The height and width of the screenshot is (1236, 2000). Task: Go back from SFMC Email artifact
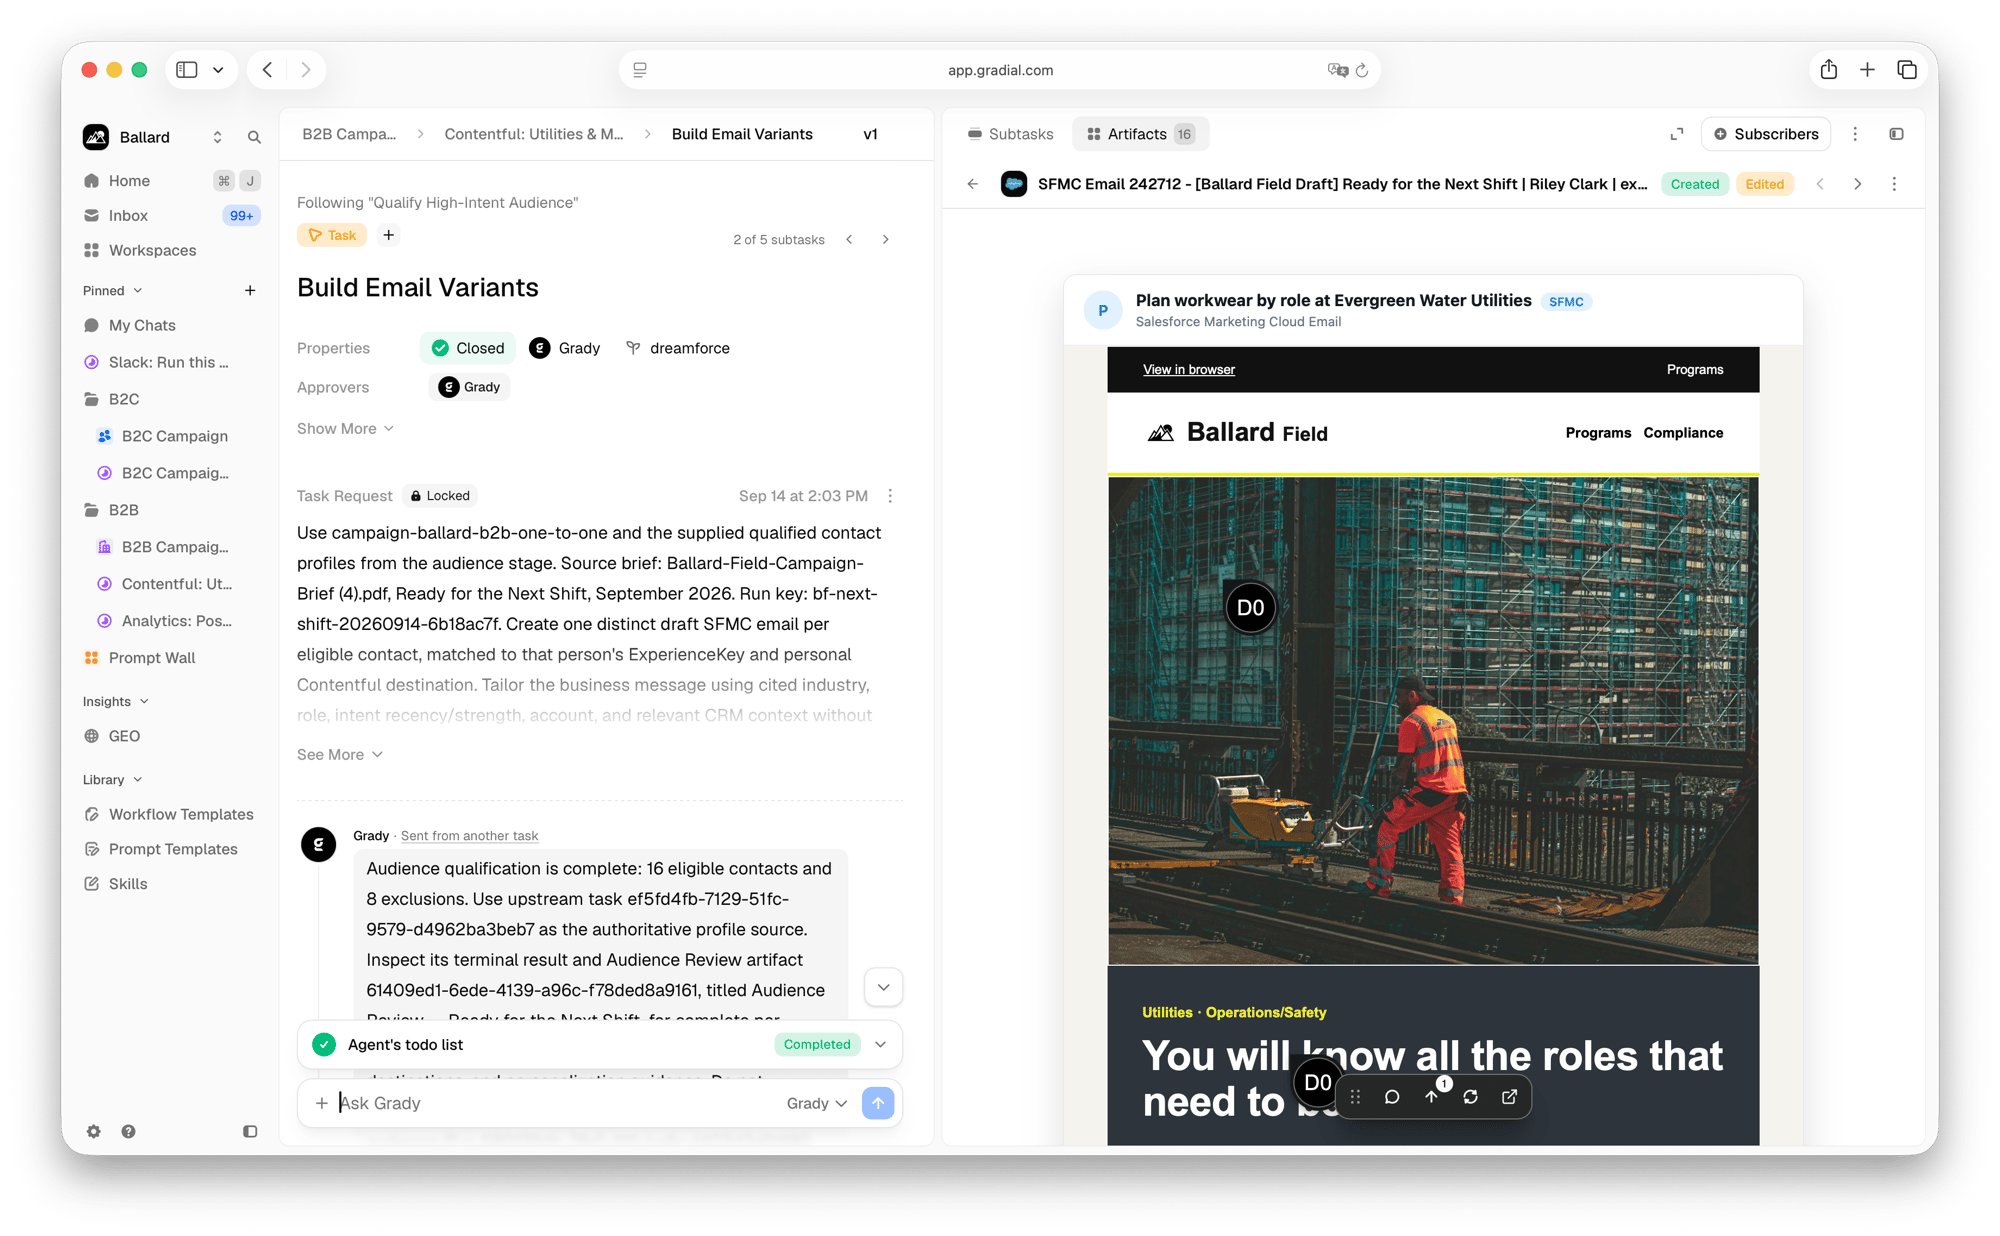973,184
